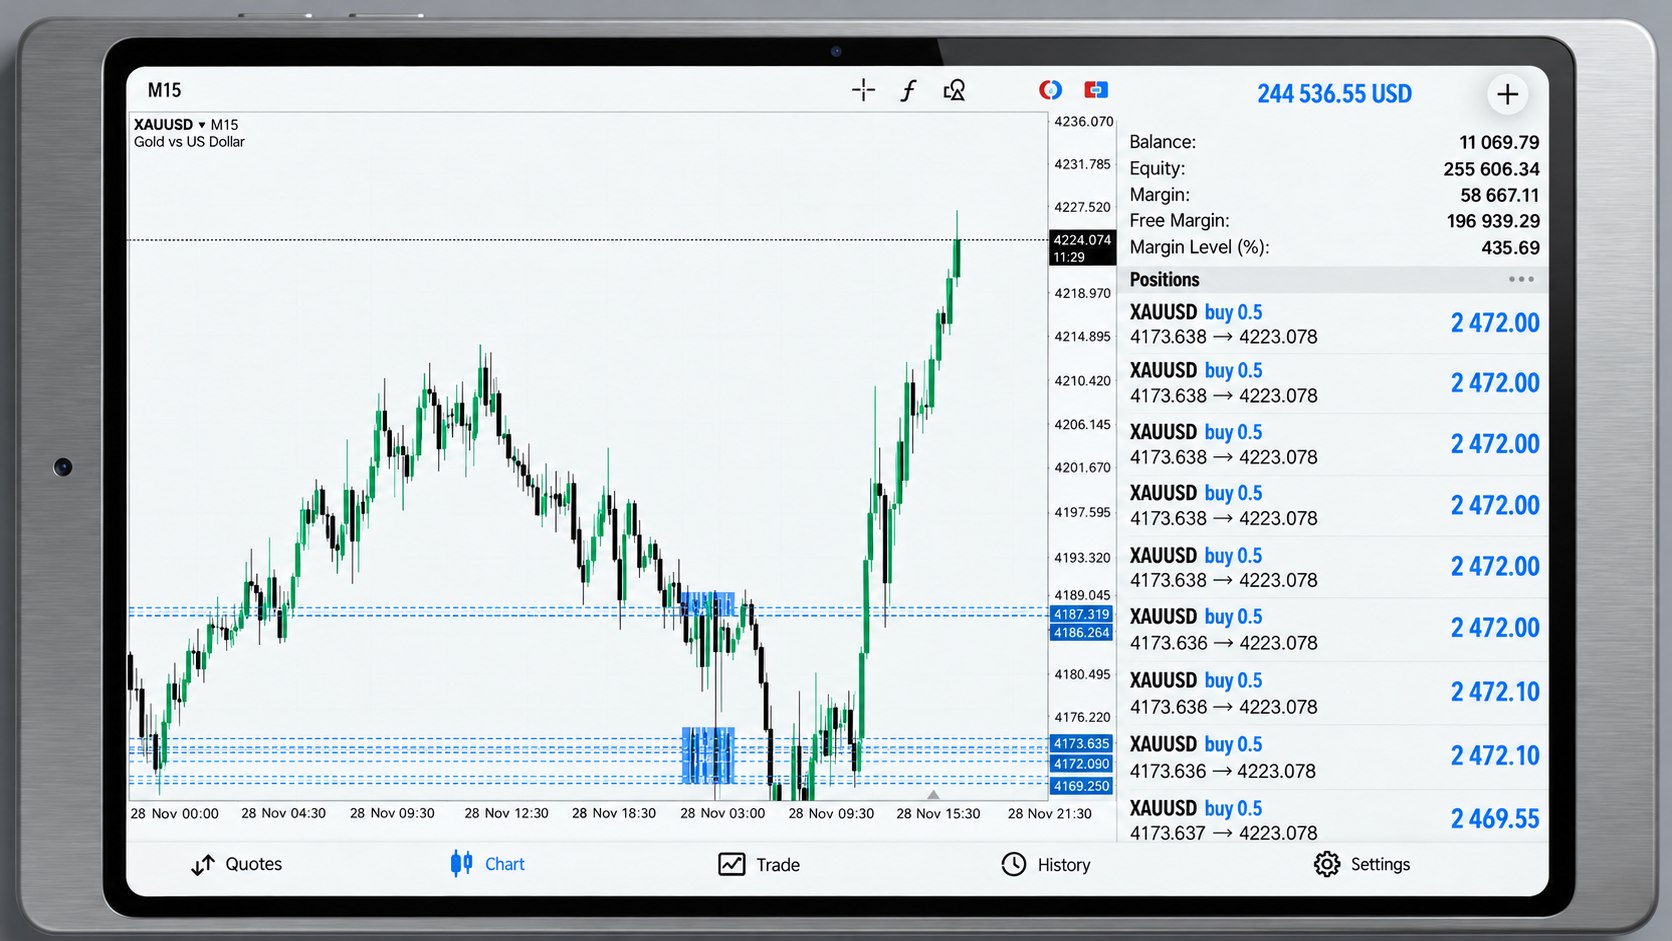
Task: Click the Margin Level value 435.69
Action: point(1510,247)
